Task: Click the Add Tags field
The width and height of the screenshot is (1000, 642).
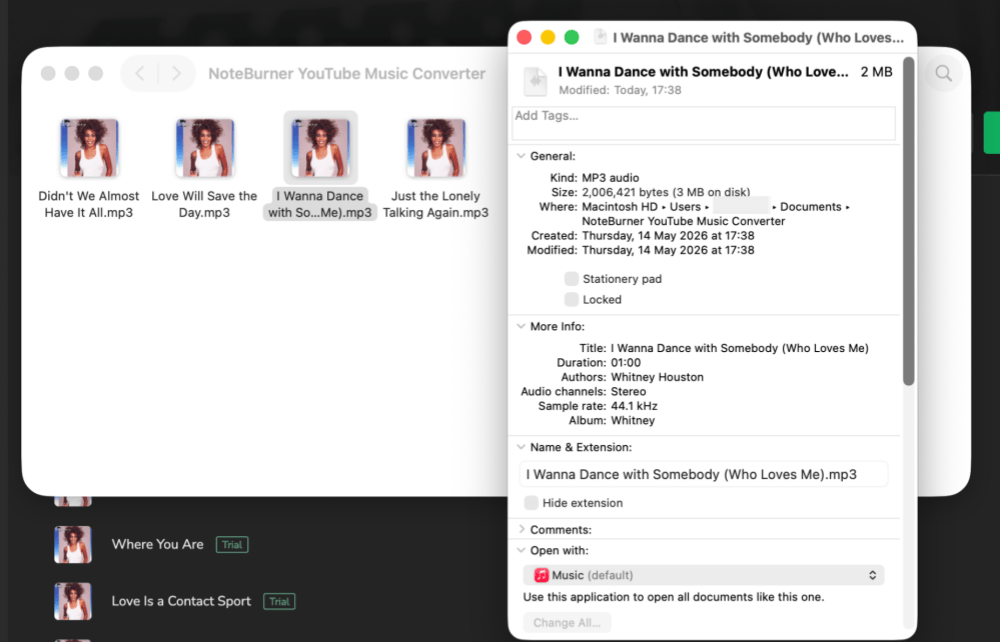Action: (703, 123)
